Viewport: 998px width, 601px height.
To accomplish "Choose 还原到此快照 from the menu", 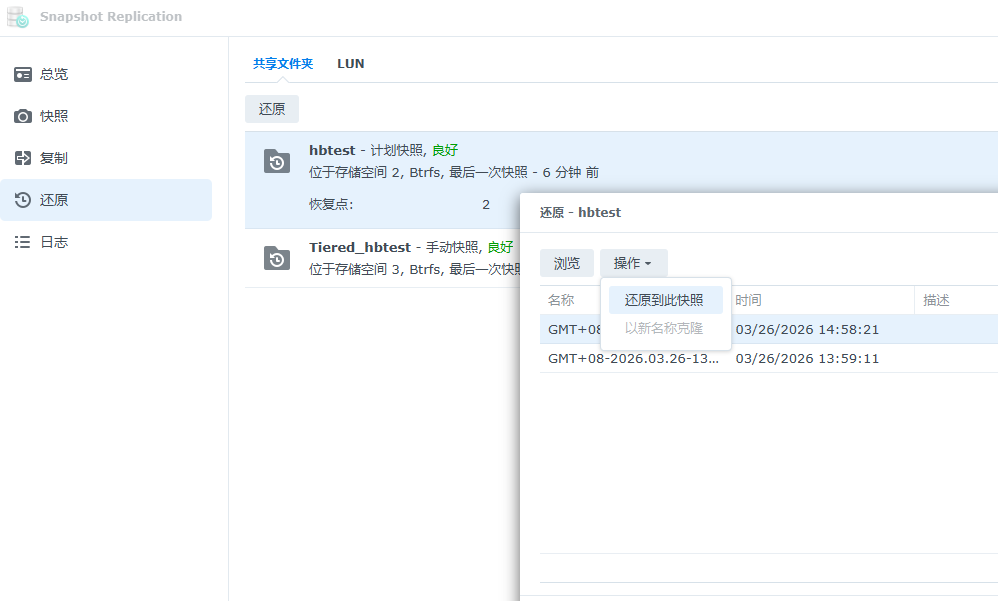I will click(x=664, y=300).
